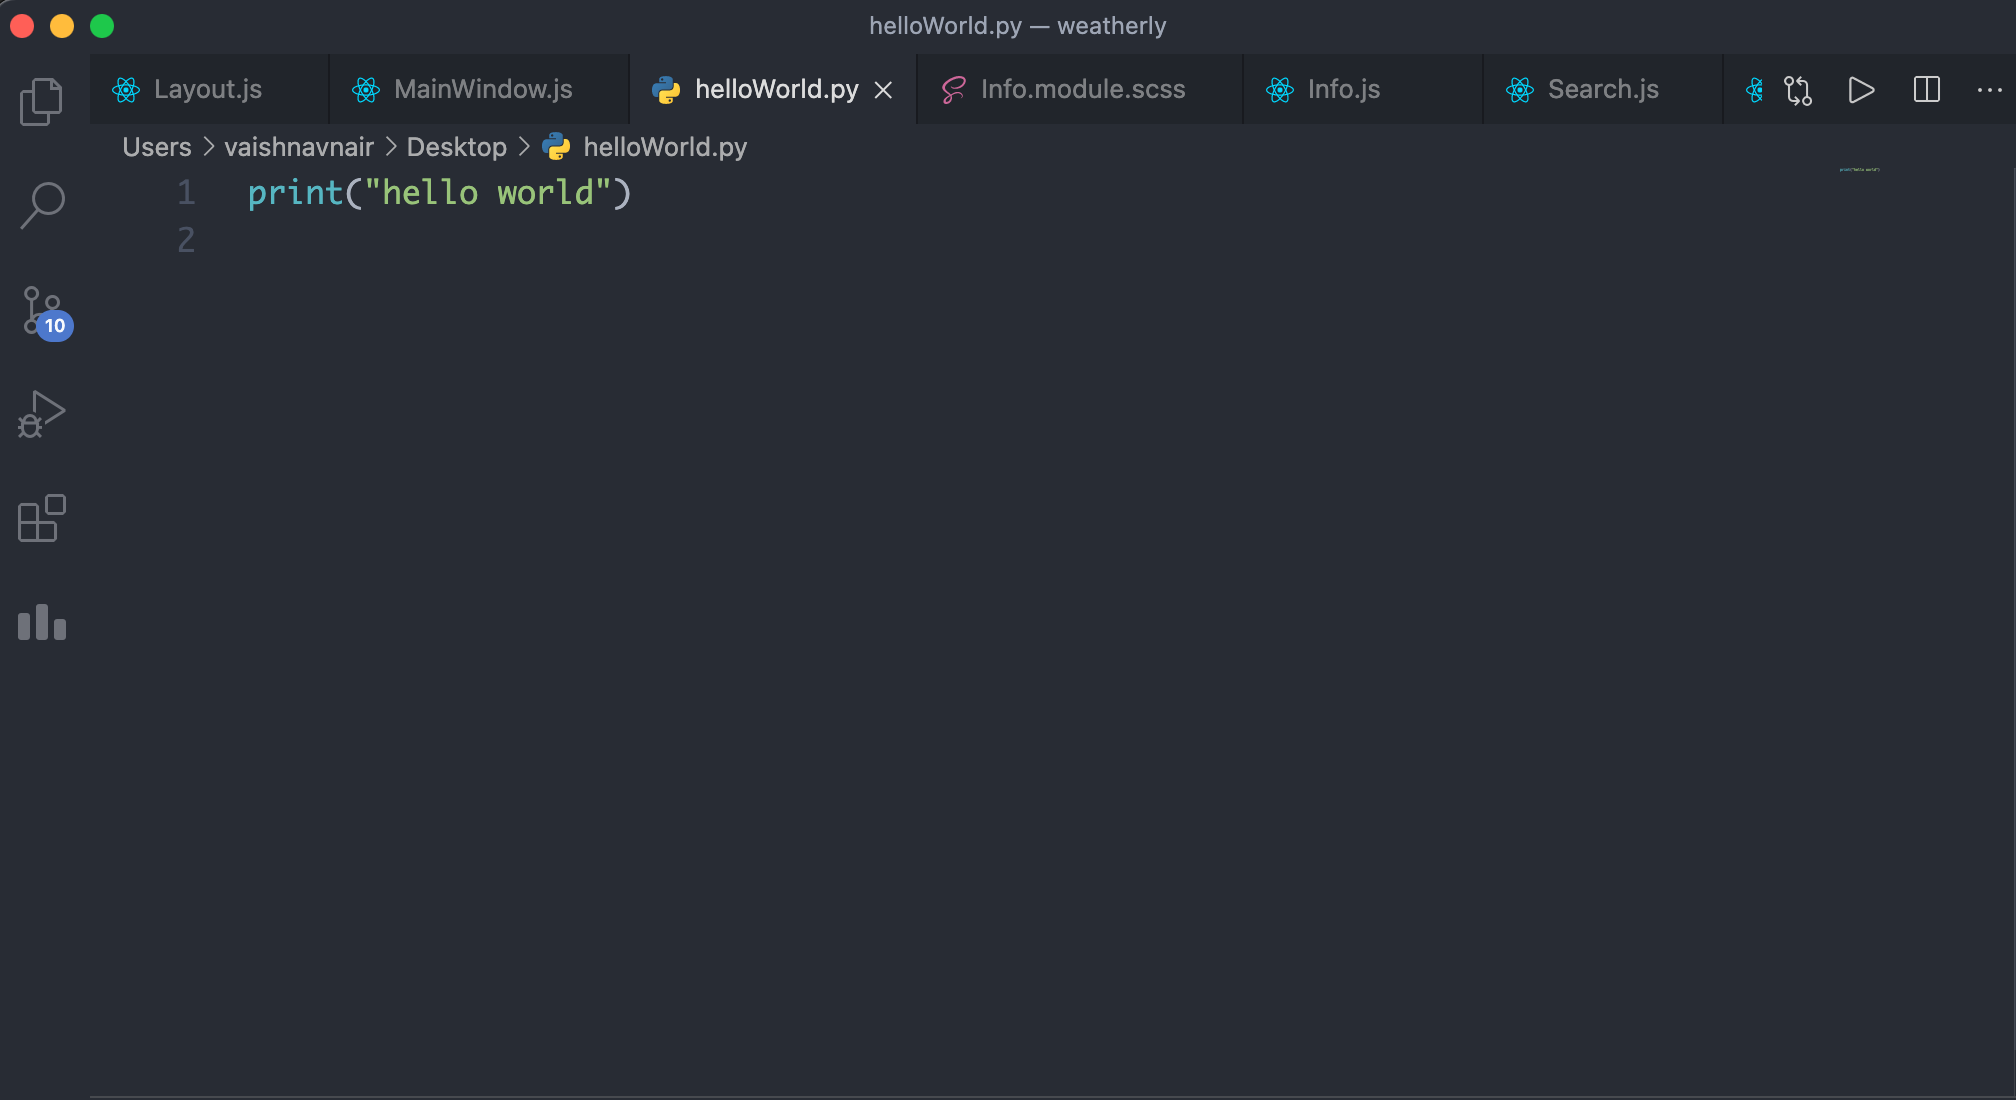Open the Extensions marketplace panel

[x=41, y=518]
